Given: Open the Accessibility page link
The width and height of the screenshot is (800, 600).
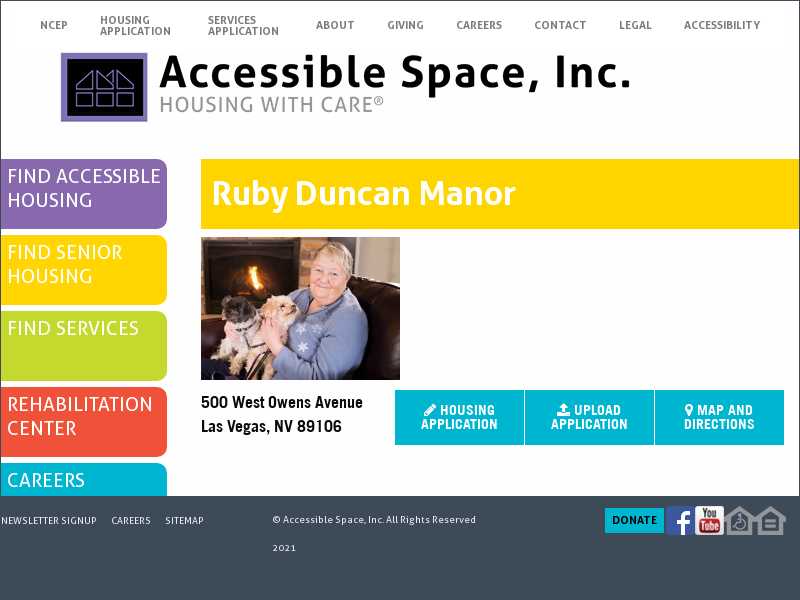Looking at the screenshot, I should coord(722,25).
